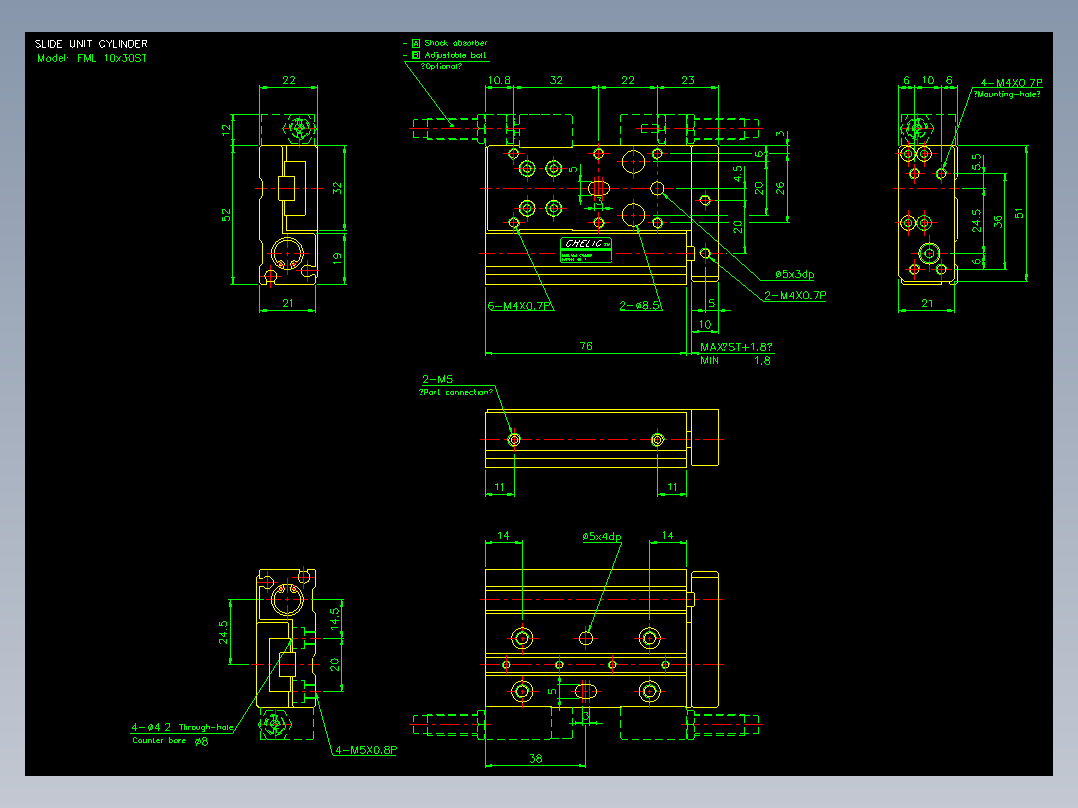Click the 52 height dimension on the left view

coord(226,215)
